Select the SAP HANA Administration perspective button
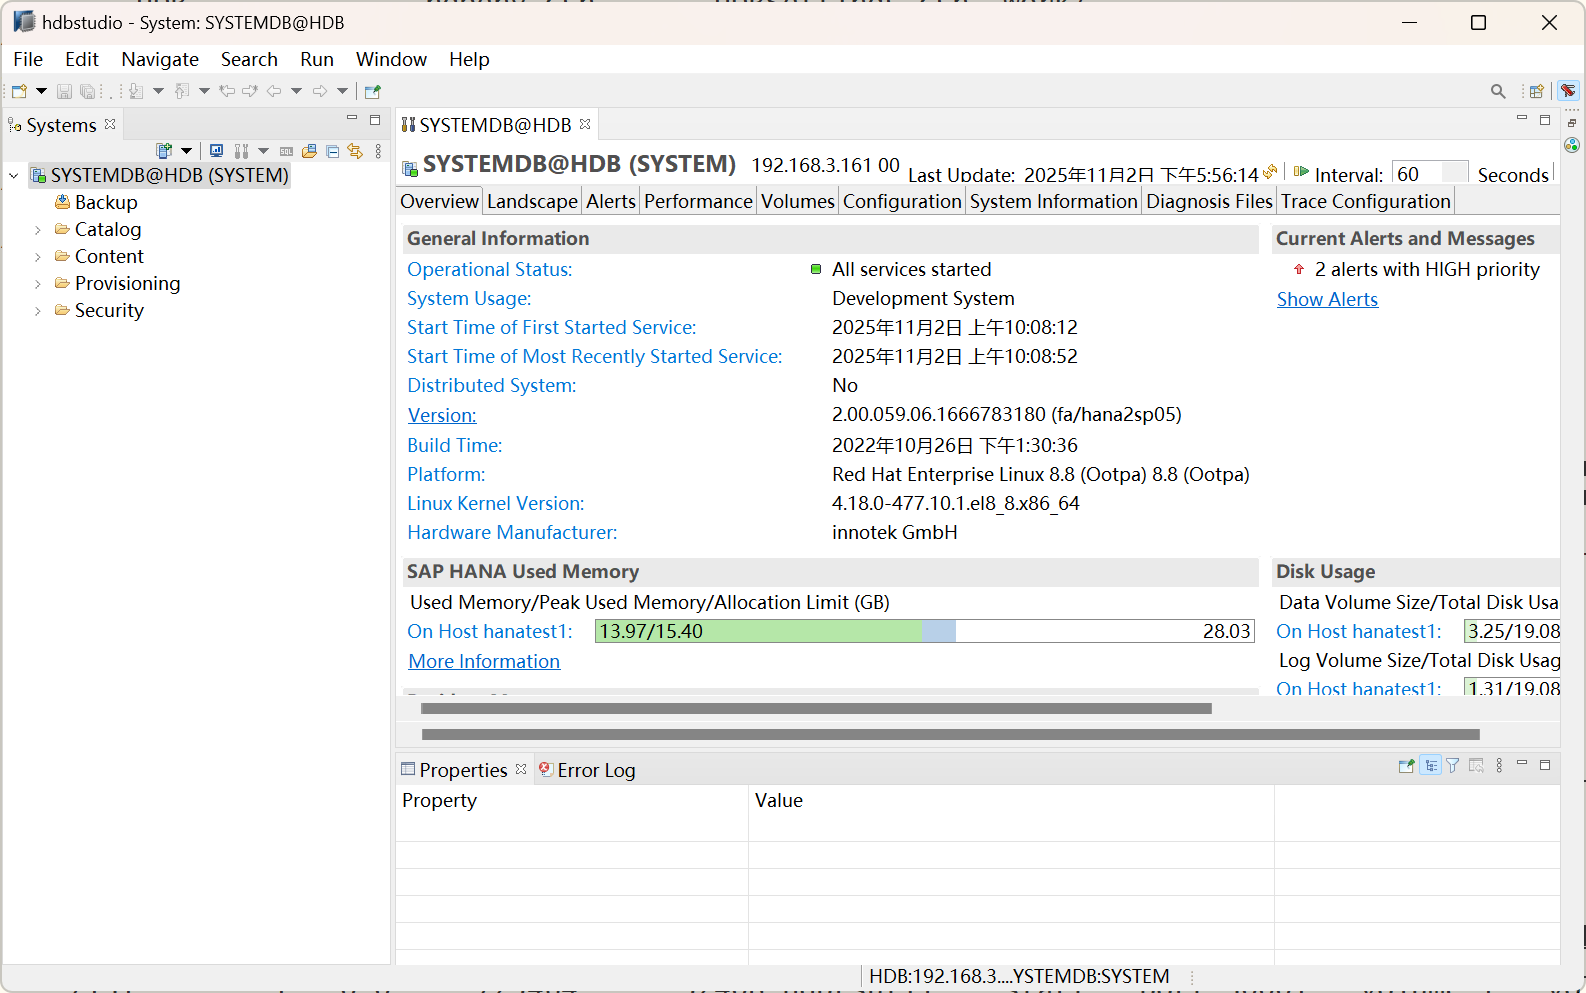 1568,91
